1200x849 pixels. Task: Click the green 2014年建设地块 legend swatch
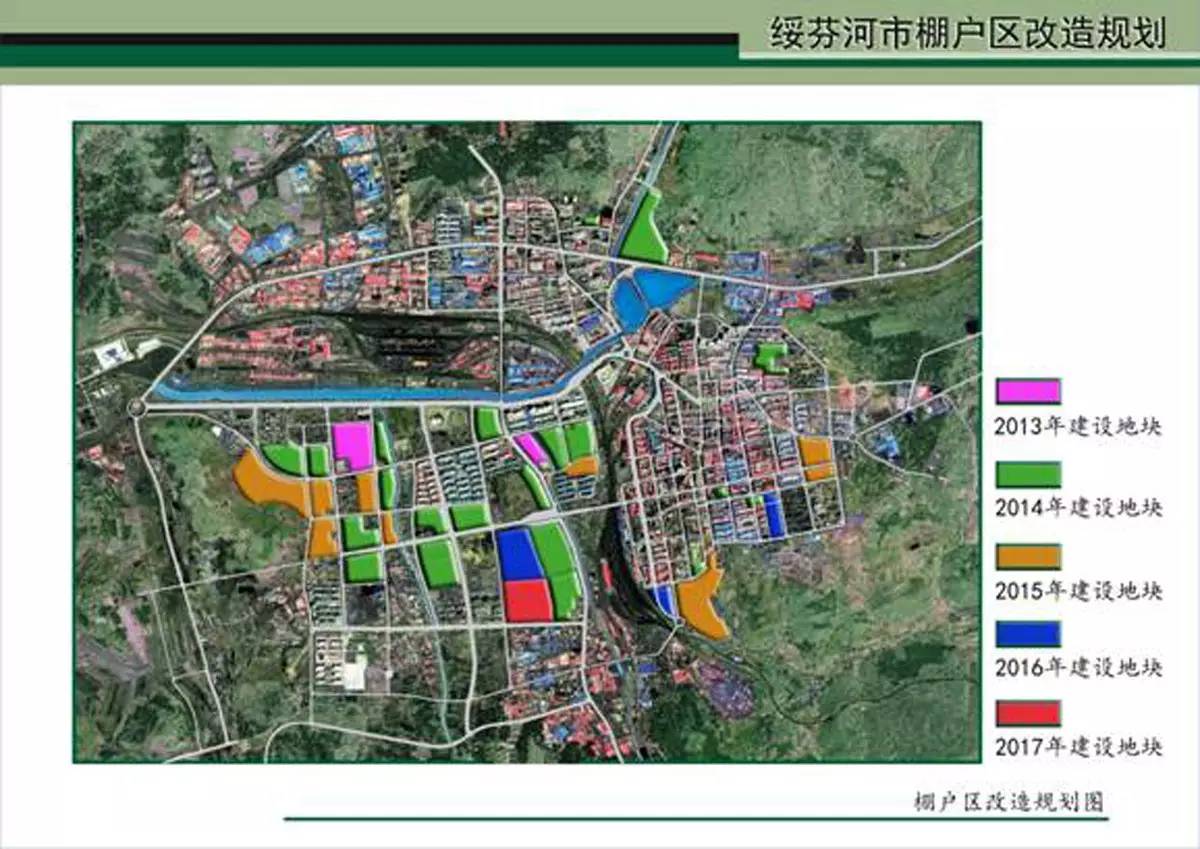click(1028, 474)
